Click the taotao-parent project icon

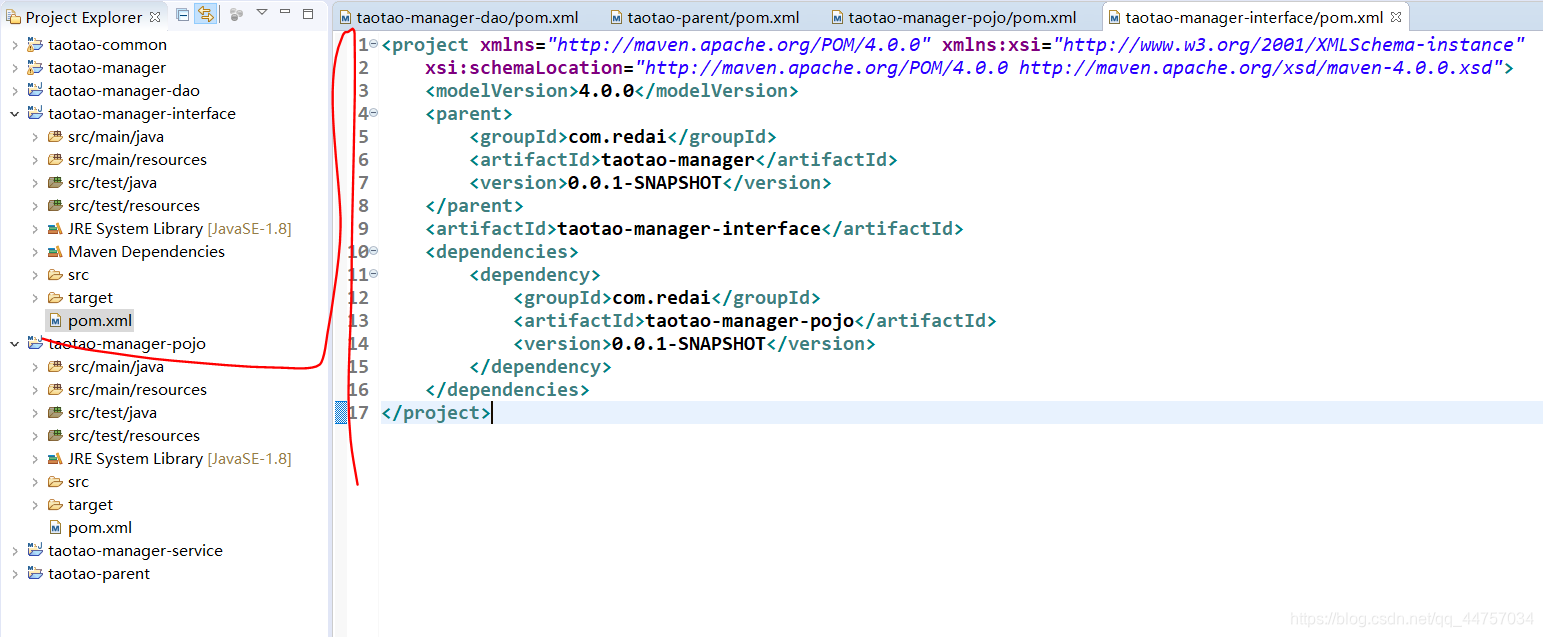pyautogui.click(x=35, y=574)
